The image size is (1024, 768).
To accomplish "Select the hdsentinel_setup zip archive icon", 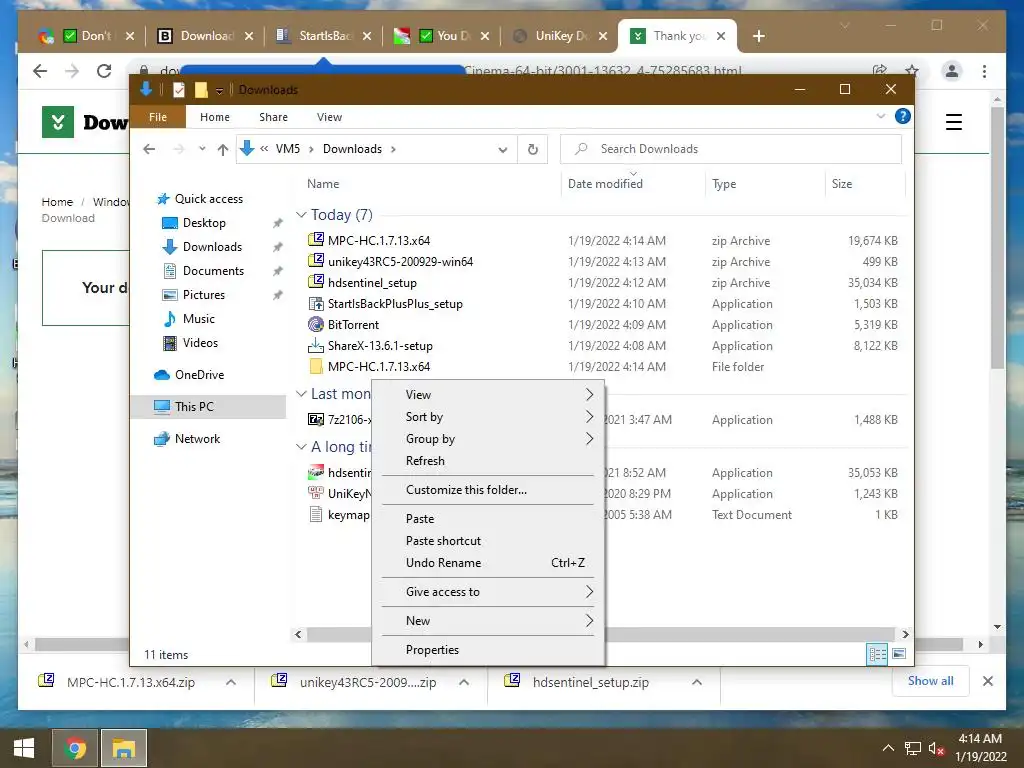I will coord(316,281).
